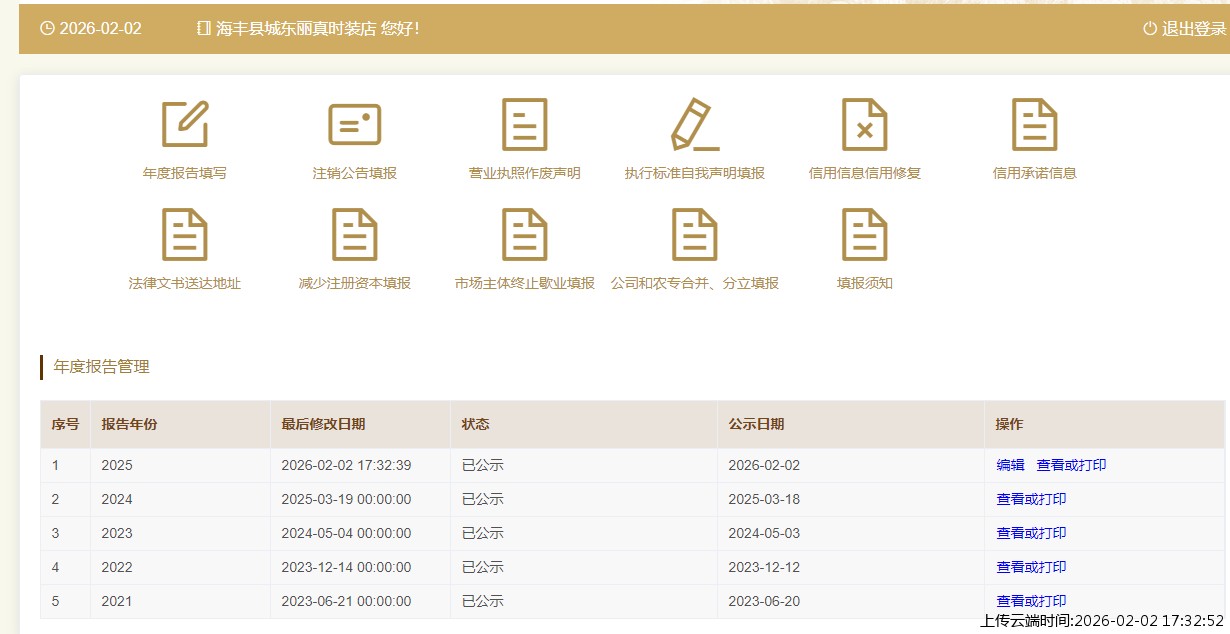Open 营业执照作废声明 document icon
The width and height of the screenshot is (1230, 634).
(525, 125)
